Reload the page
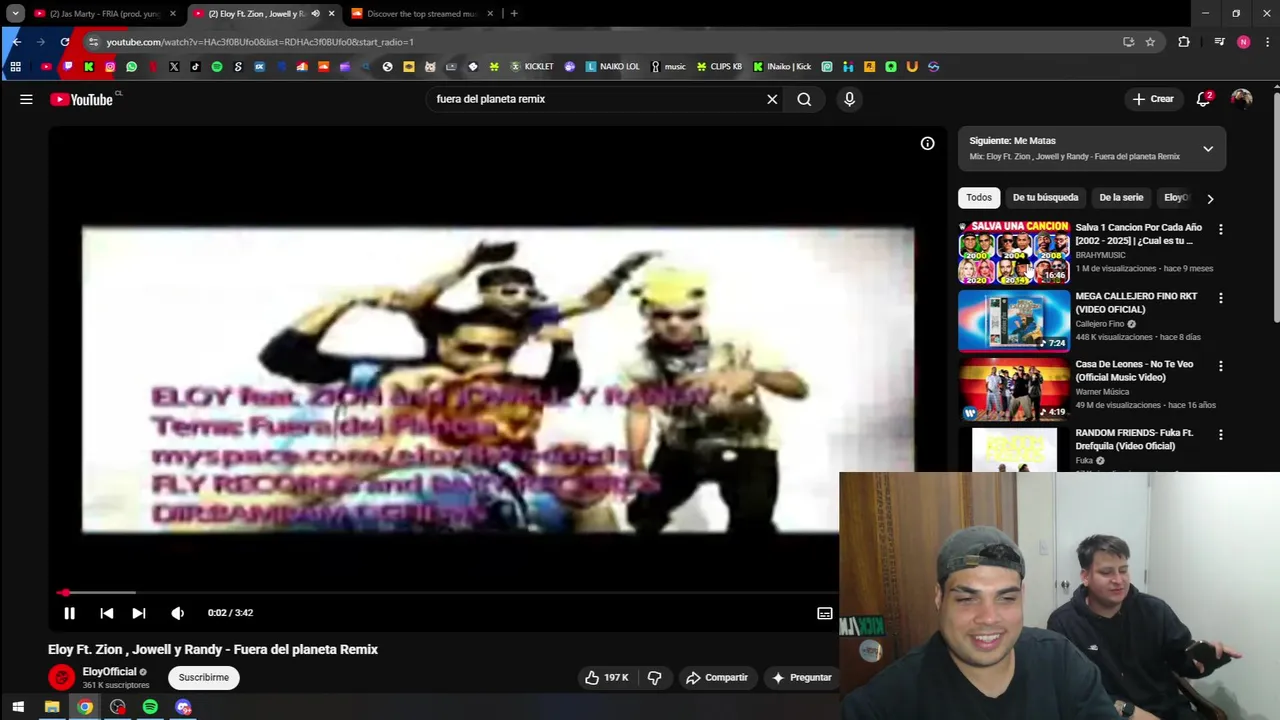This screenshot has width=1280, height=720. (65, 42)
